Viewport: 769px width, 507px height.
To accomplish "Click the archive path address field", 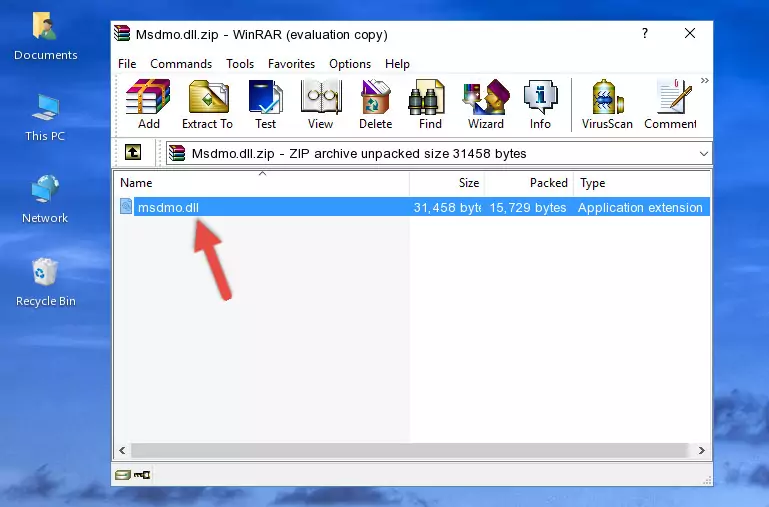I will [439, 153].
